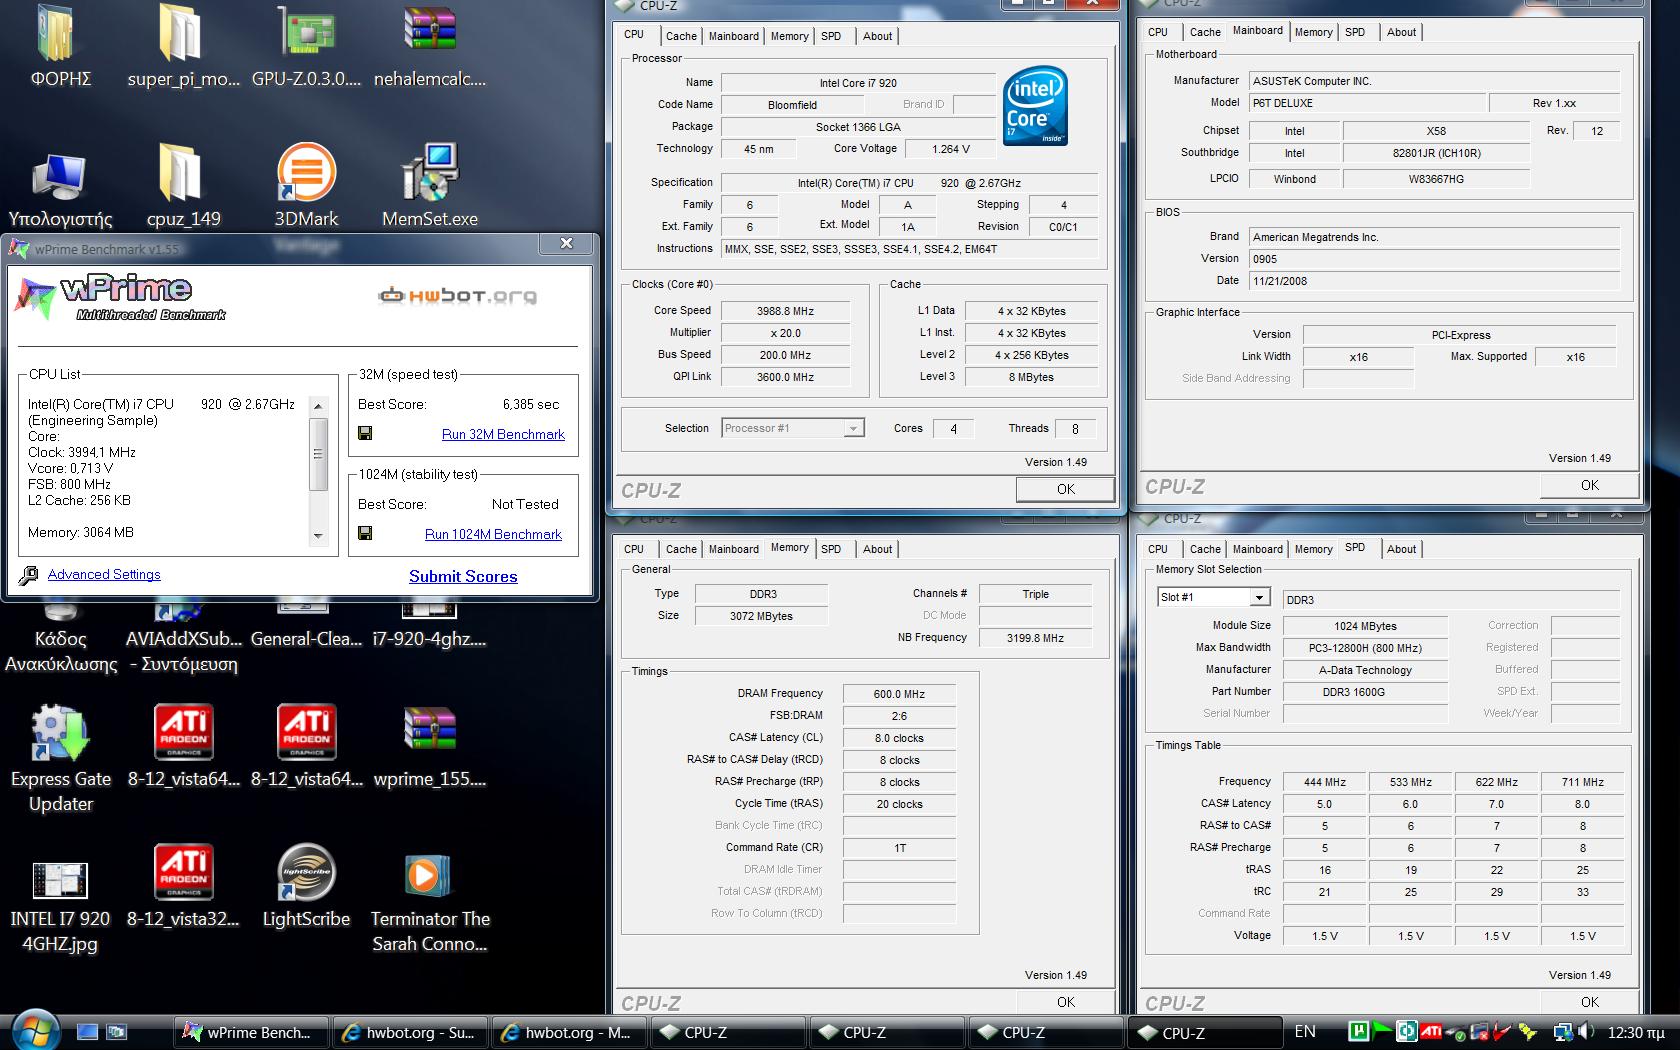Screen dimensions: 1680x1050
Task: Switch to hwbot.org - Su... taskbar button
Action: pos(410,1032)
